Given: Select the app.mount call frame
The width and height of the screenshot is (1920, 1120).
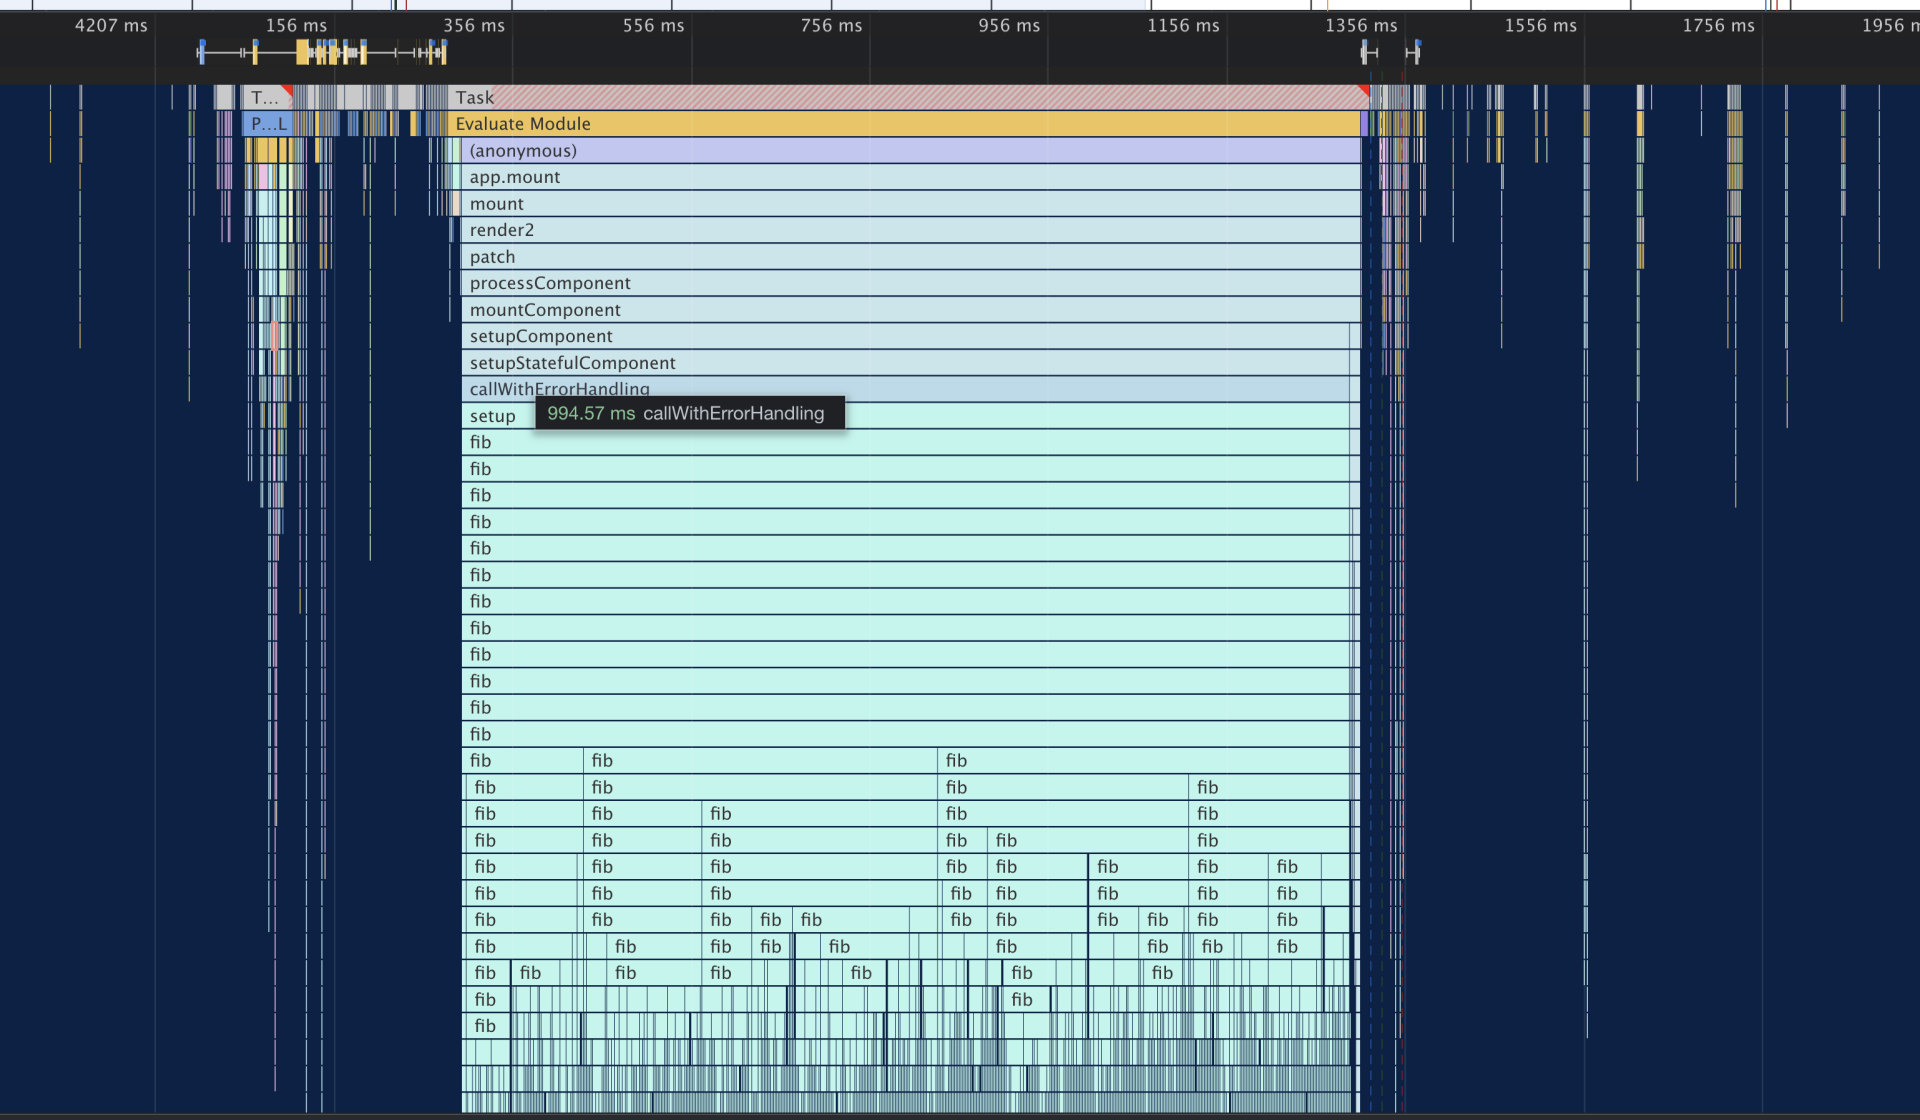Looking at the screenshot, I should pyautogui.click(x=911, y=177).
